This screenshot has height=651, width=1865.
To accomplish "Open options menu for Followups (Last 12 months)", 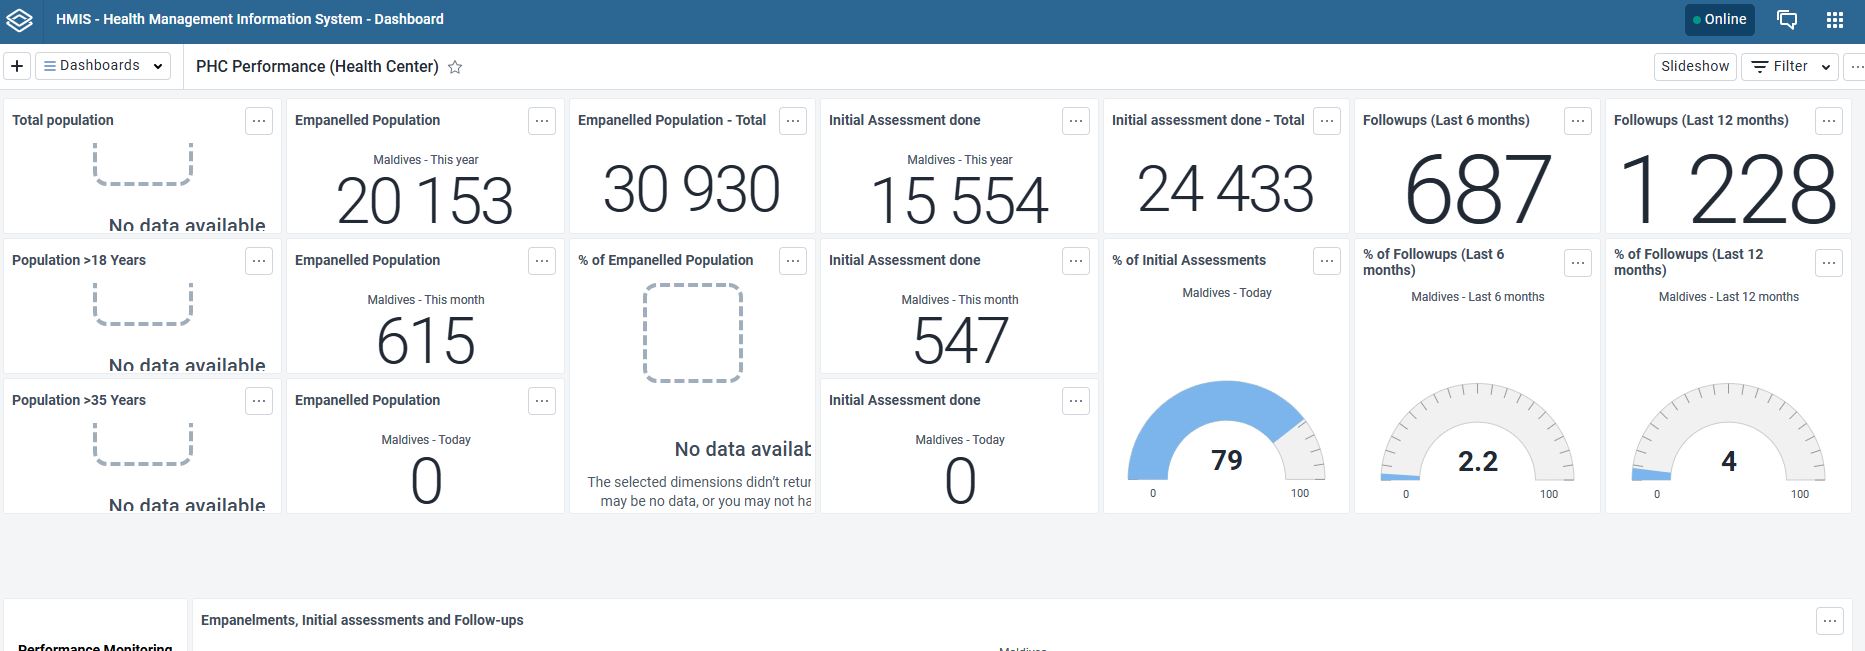I will click(1829, 121).
